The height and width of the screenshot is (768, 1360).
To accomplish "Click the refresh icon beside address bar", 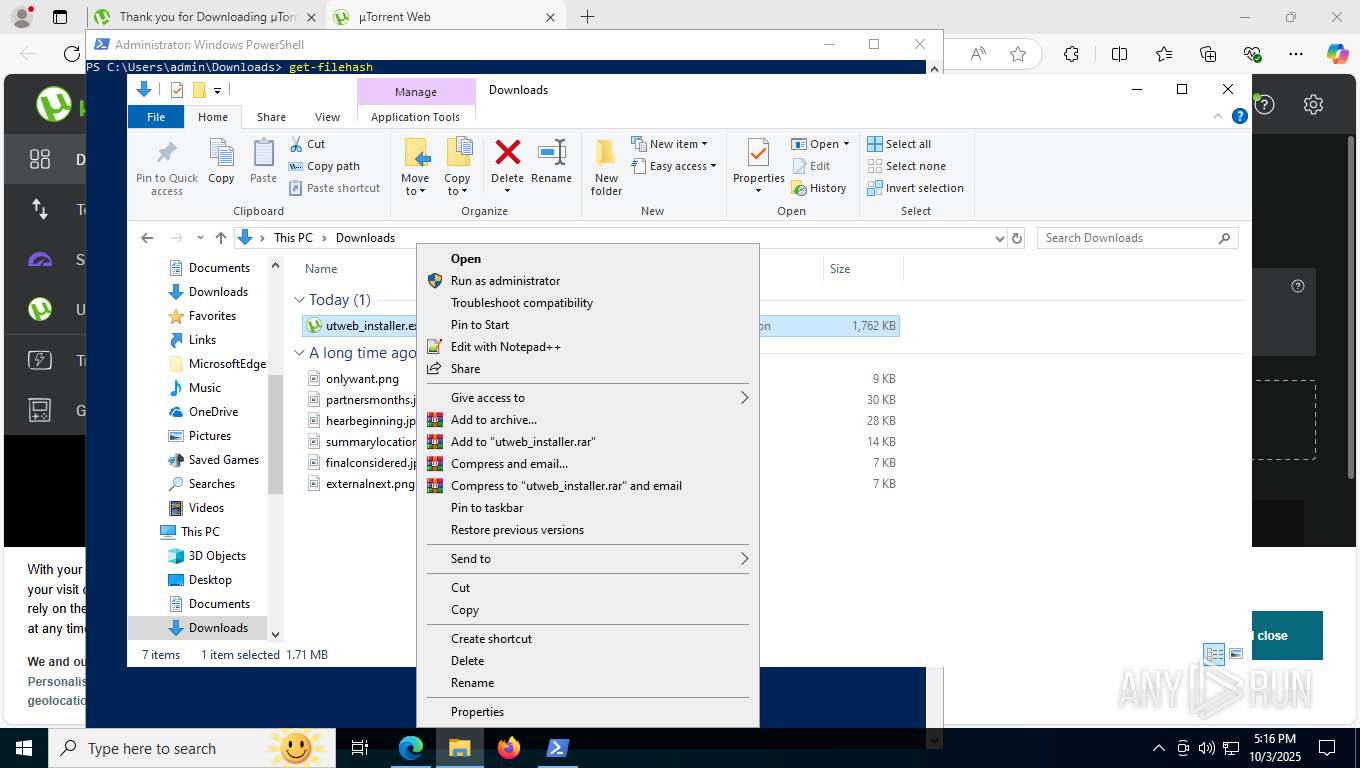I will pos(1017,238).
